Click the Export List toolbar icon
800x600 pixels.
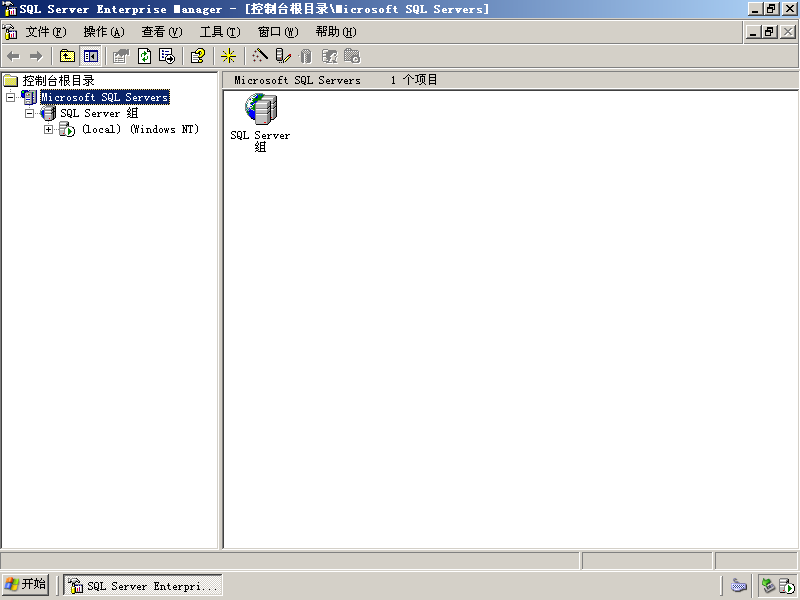(167, 56)
